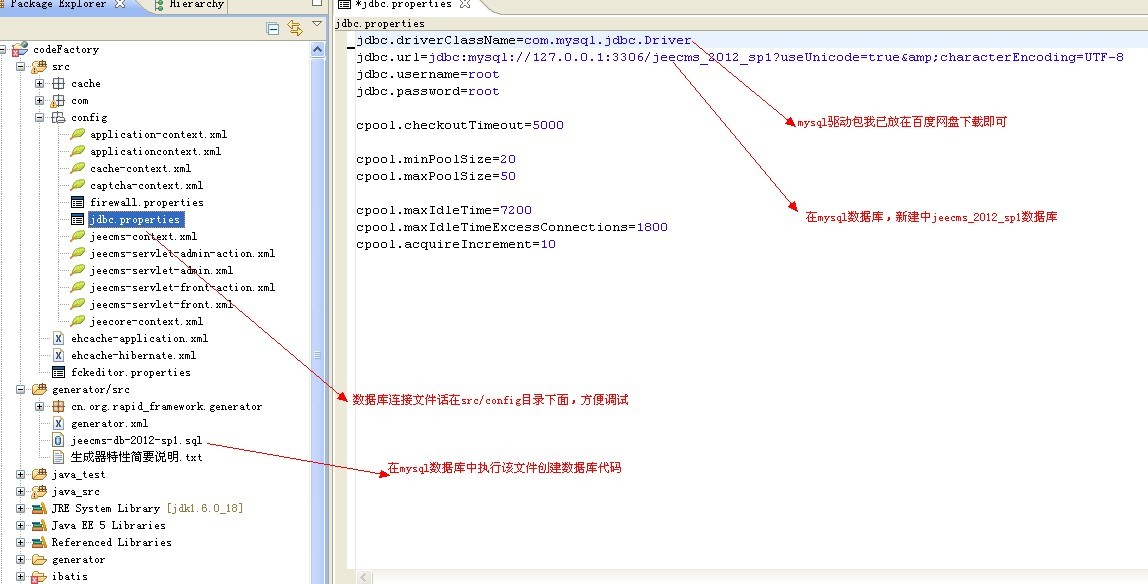Expand JRE System Library node
This screenshot has width=1148, height=584.
[x=20, y=508]
